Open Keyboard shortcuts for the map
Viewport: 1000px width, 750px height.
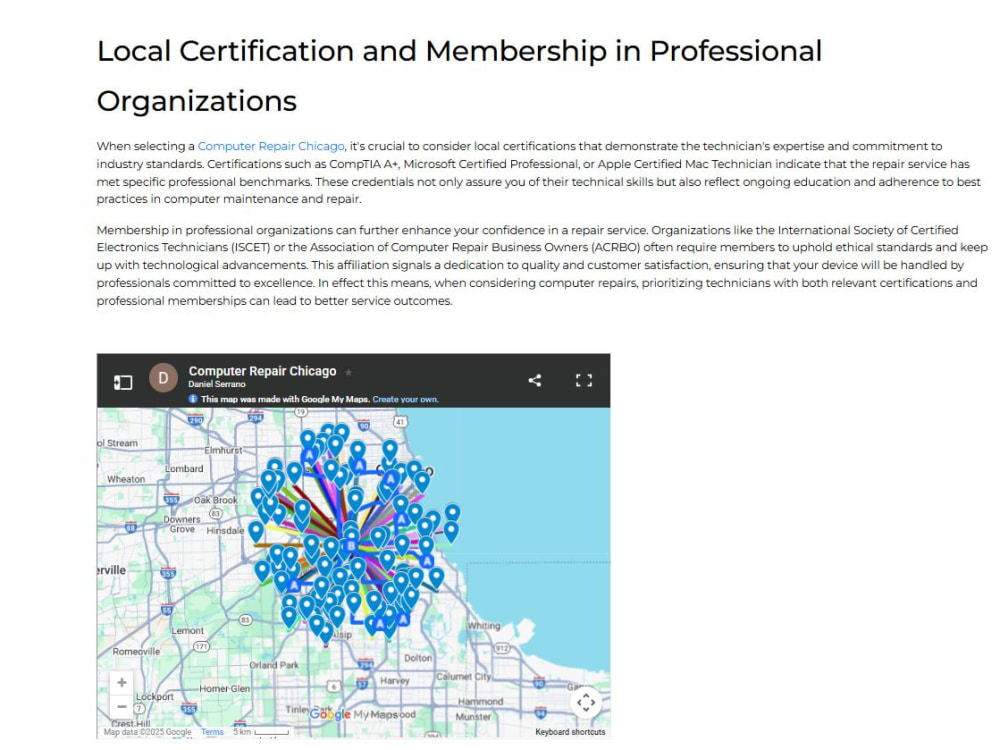click(x=570, y=732)
